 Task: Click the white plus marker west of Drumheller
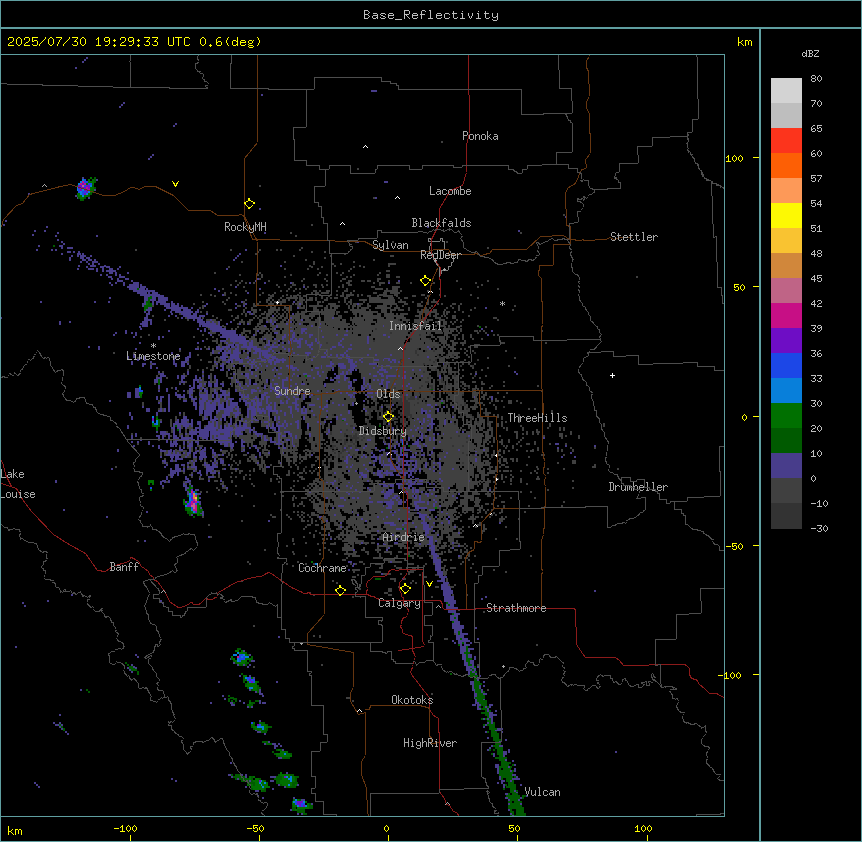click(x=612, y=375)
